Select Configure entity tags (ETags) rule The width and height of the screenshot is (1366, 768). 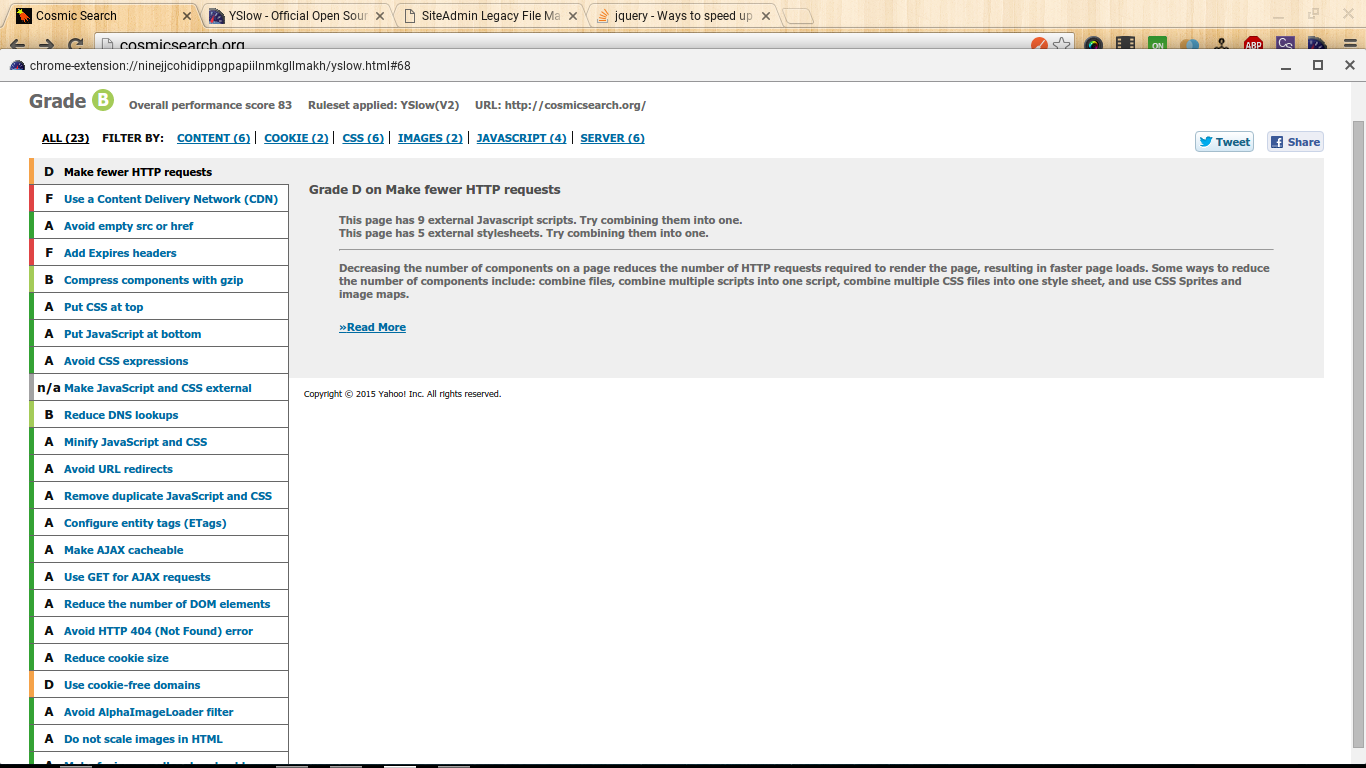[x=159, y=523]
